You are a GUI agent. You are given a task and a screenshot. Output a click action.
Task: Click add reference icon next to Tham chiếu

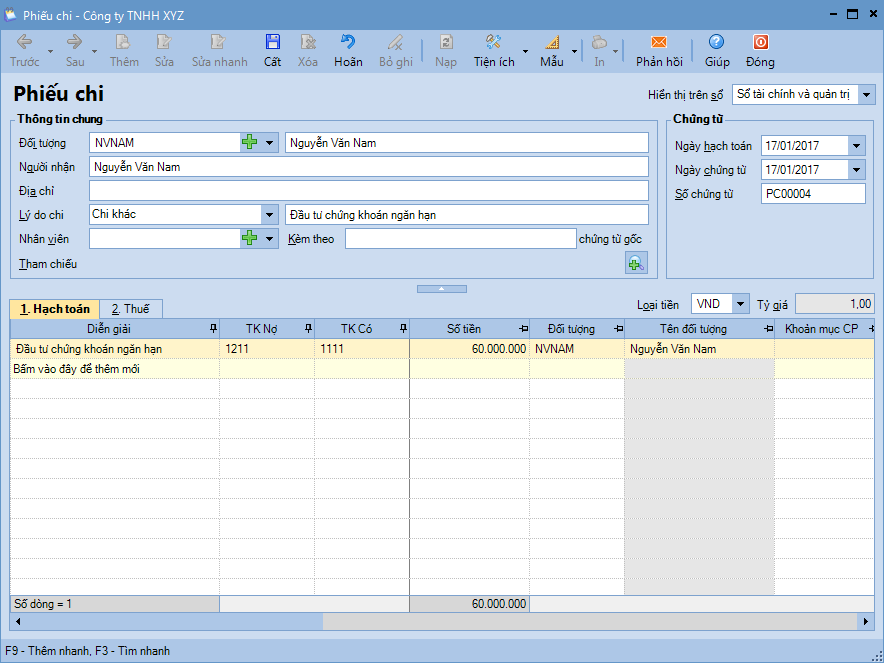coord(636,263)
